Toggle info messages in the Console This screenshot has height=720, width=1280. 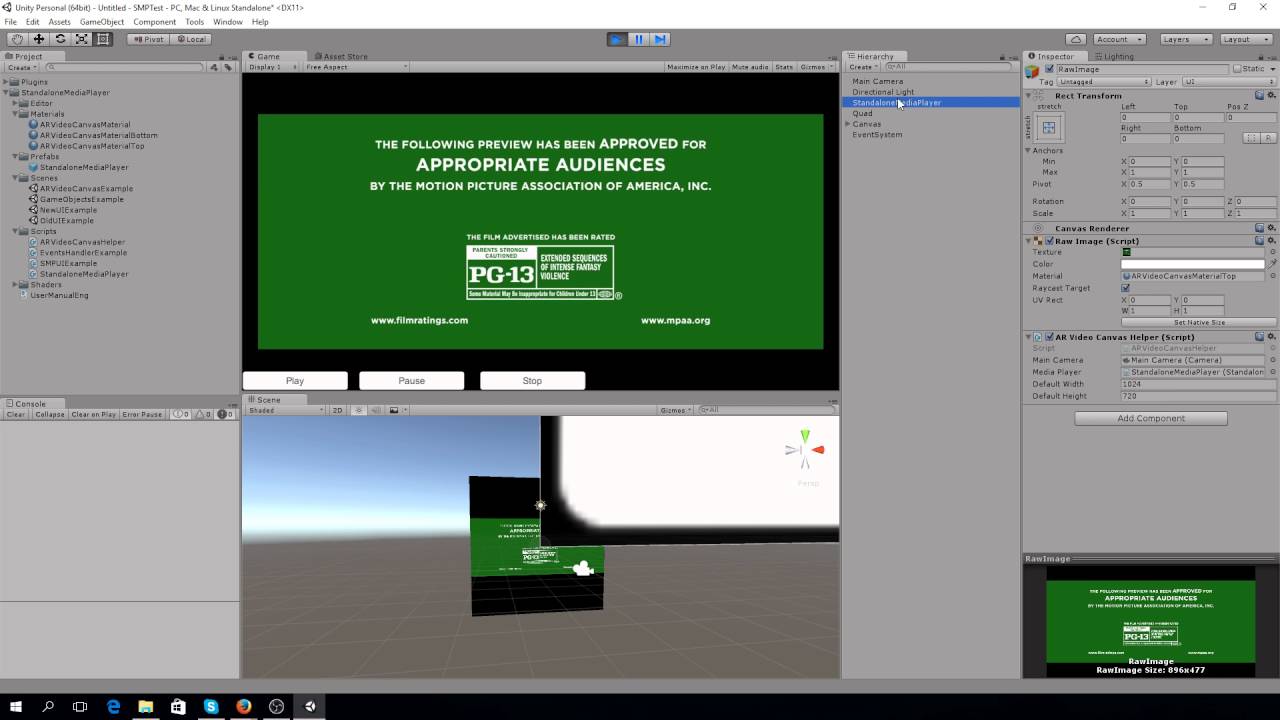[182, 414]
